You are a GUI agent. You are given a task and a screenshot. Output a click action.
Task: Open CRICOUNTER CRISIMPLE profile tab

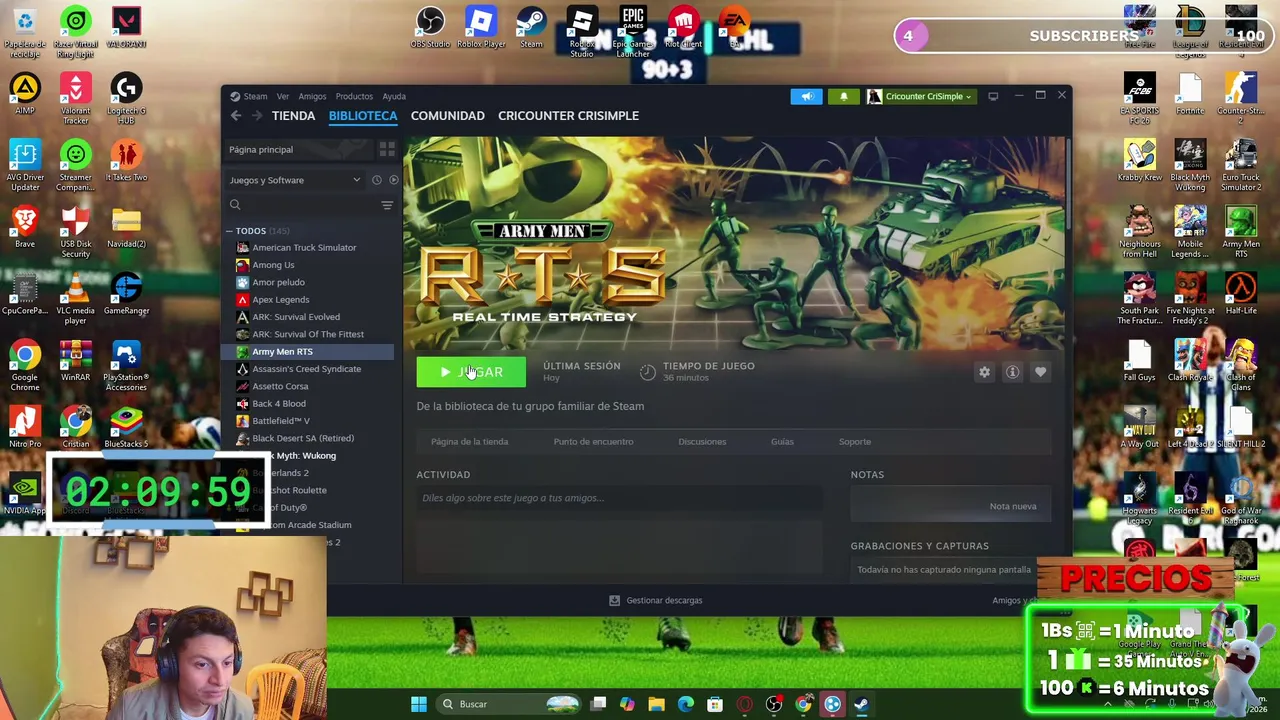[568, 116]
